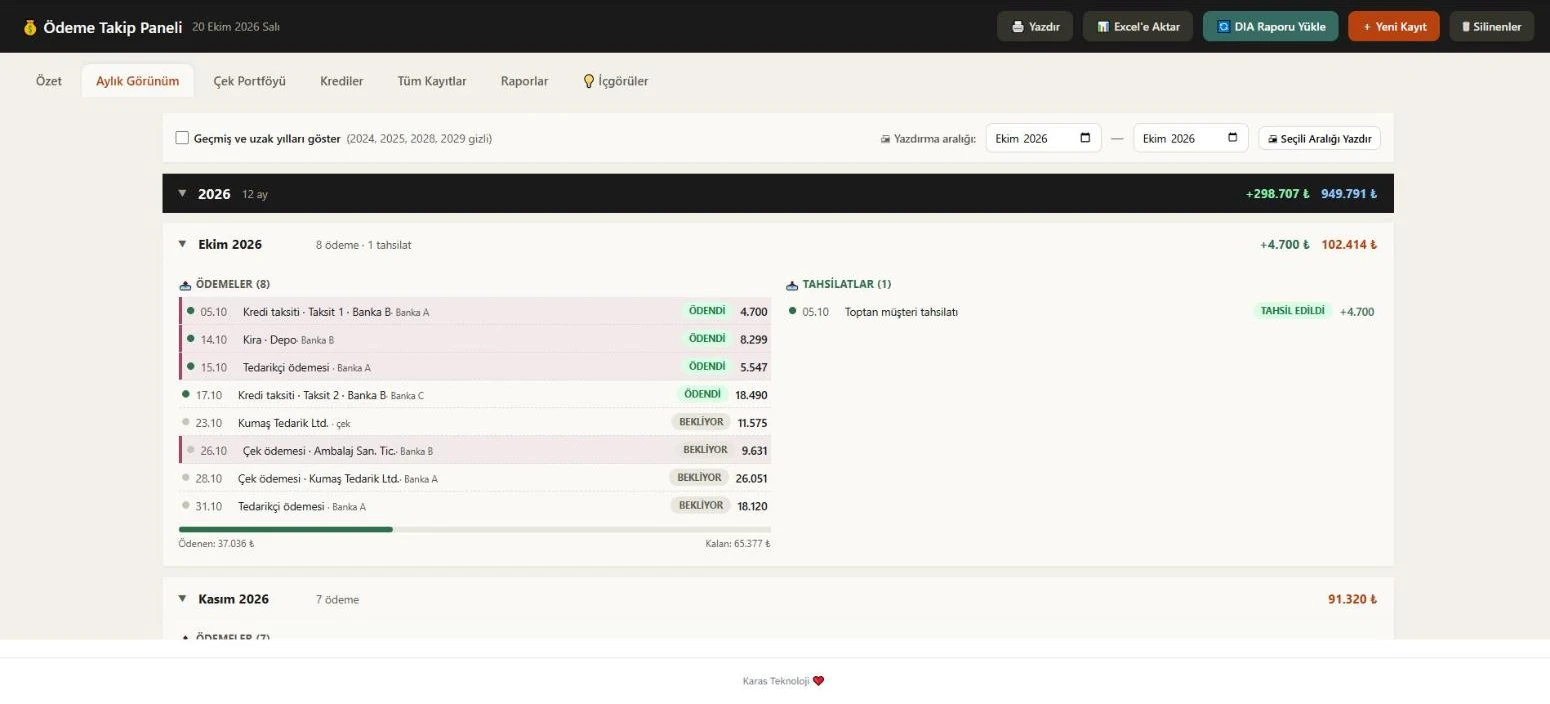Collapse the Ekim 2026 month section

(x=182, y=244)
